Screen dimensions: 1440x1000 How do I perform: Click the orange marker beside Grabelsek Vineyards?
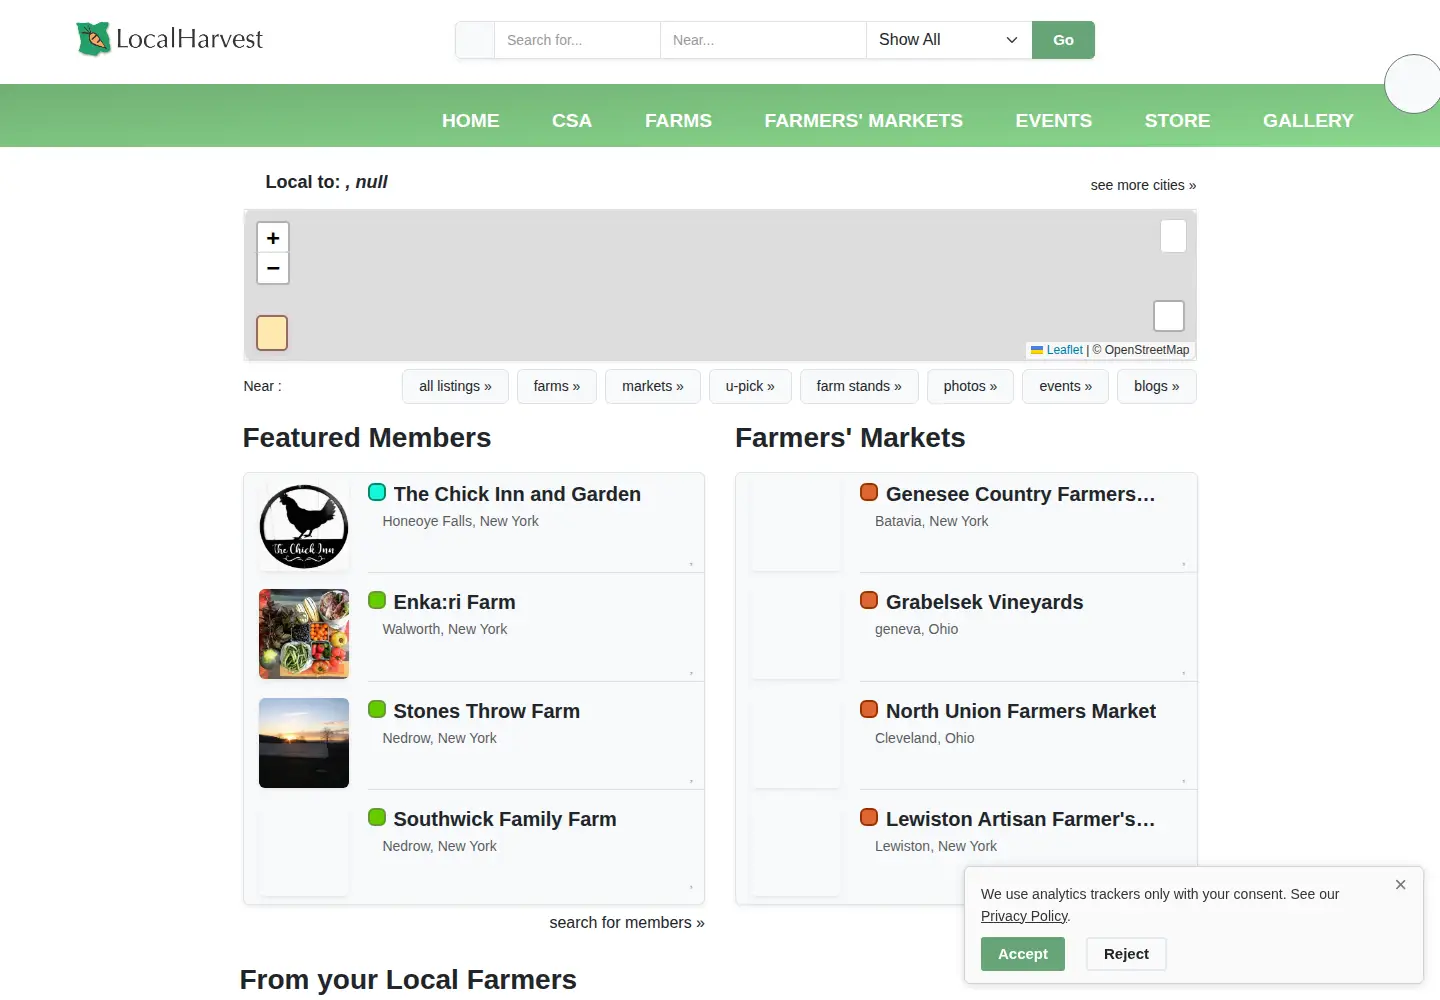[869, 600]
